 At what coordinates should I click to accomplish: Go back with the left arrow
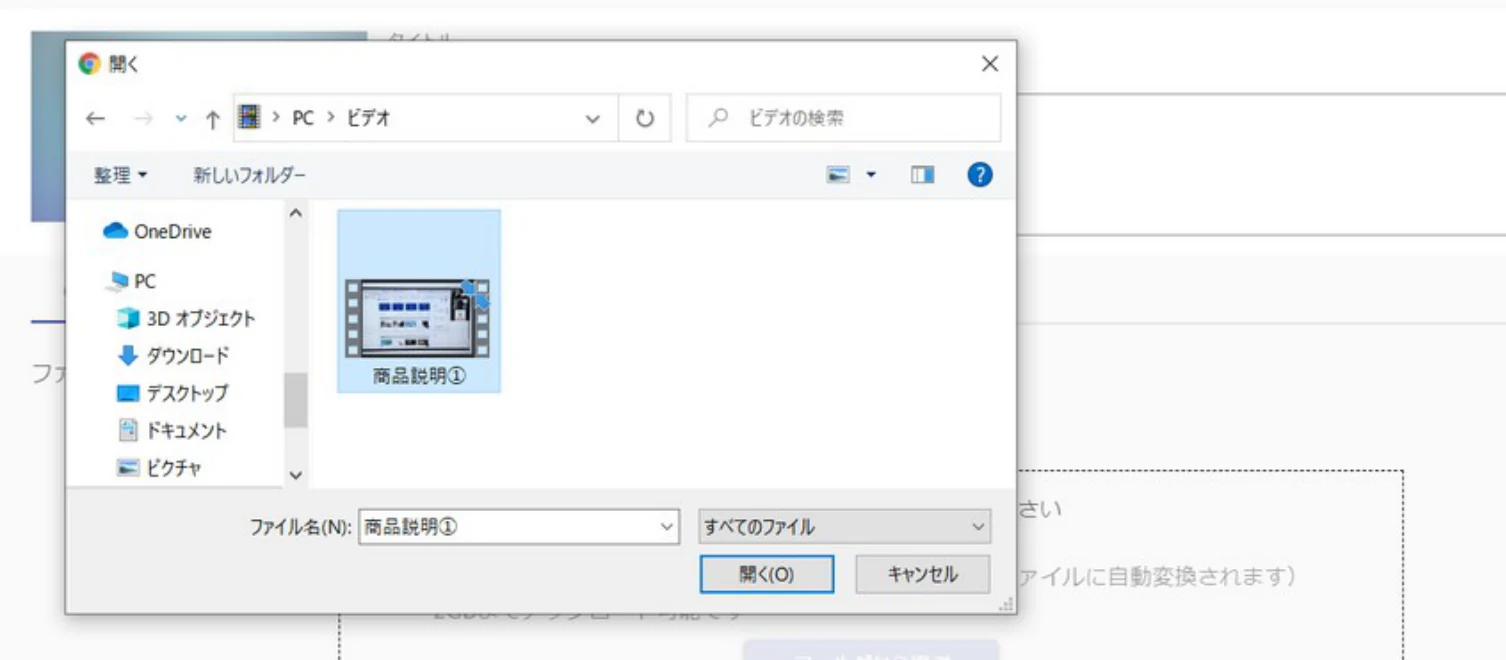95,119
